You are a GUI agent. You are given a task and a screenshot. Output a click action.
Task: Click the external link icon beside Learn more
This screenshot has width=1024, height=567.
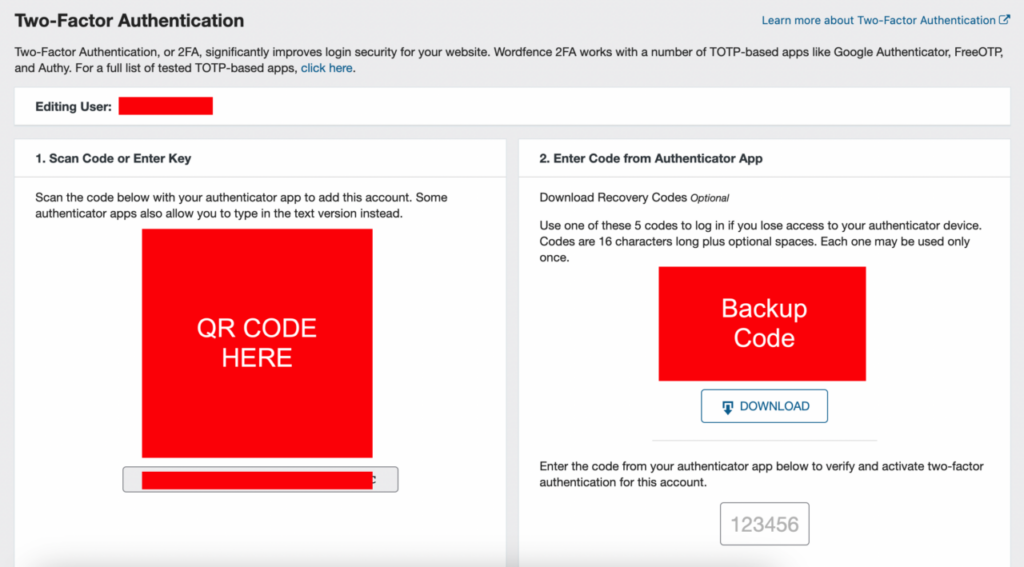[1004, 20]
